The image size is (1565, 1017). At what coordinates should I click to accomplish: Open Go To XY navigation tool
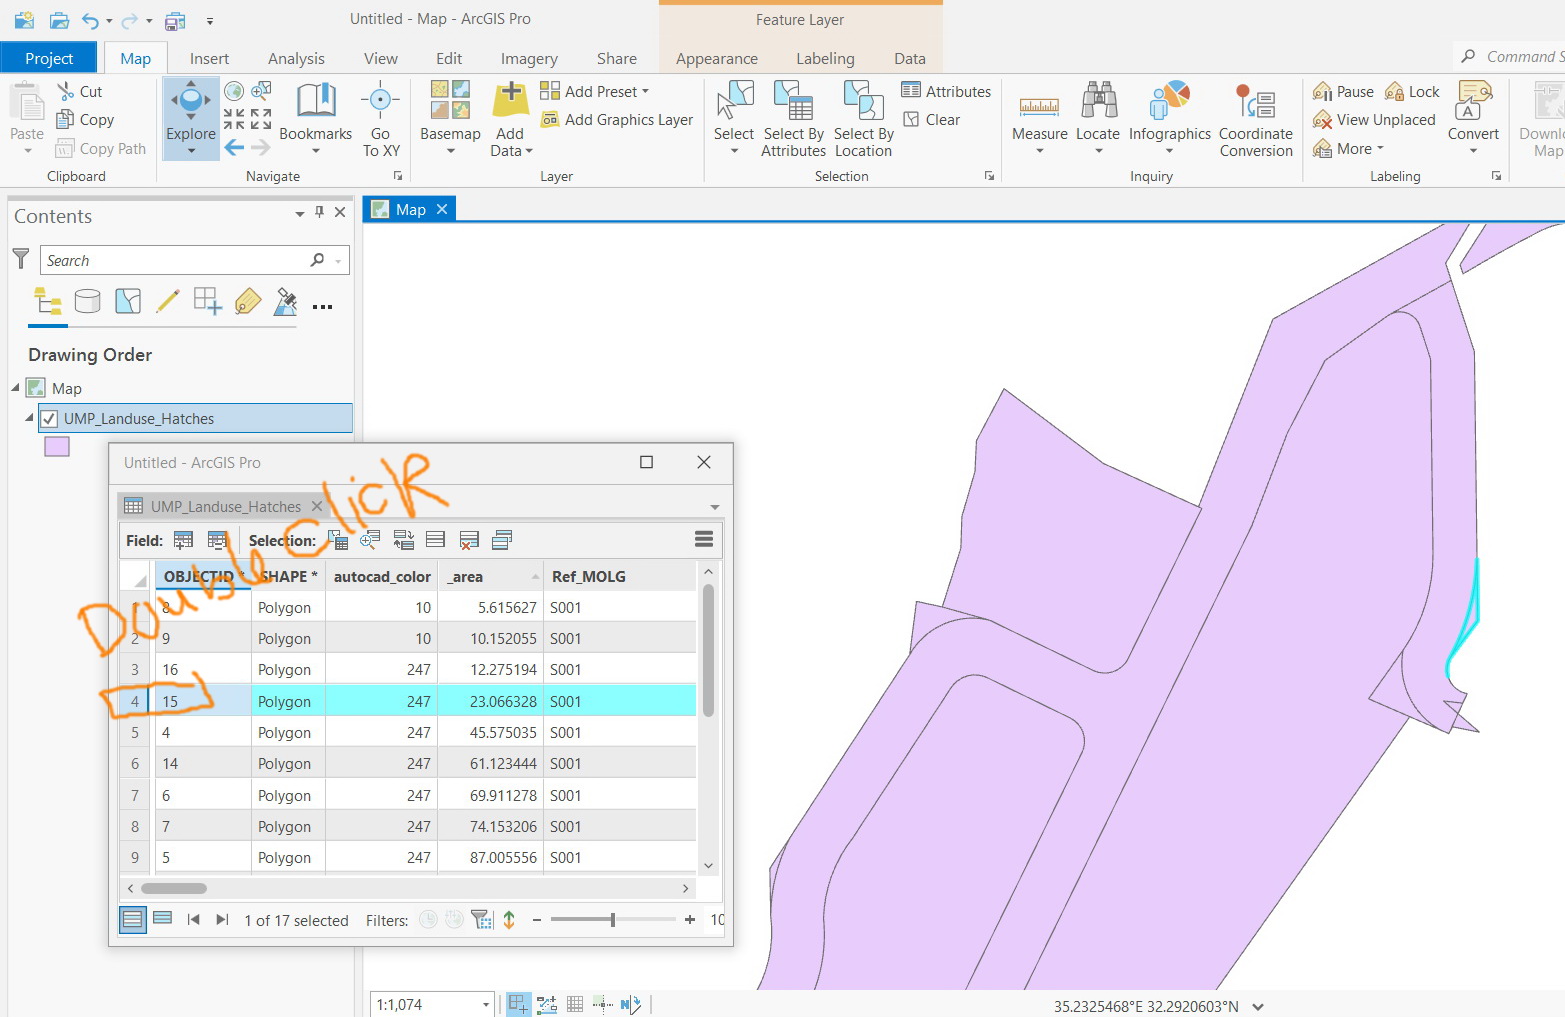(x=380, y=119)
